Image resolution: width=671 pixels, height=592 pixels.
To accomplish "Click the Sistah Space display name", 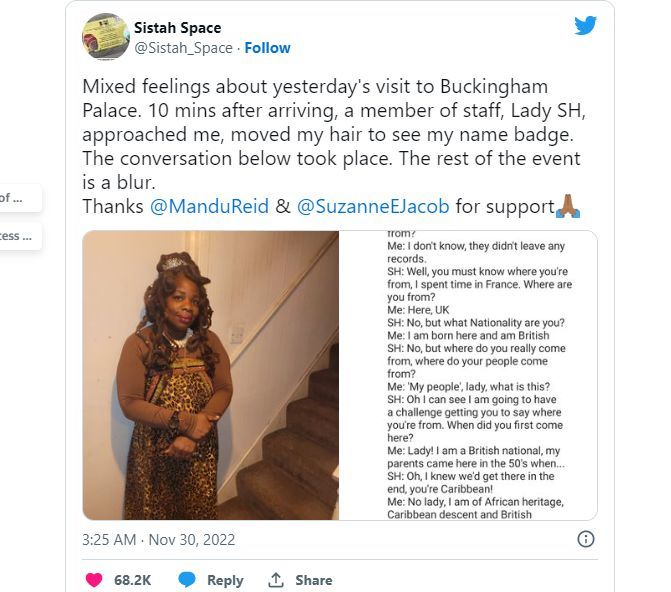I will tap(178, 28).
